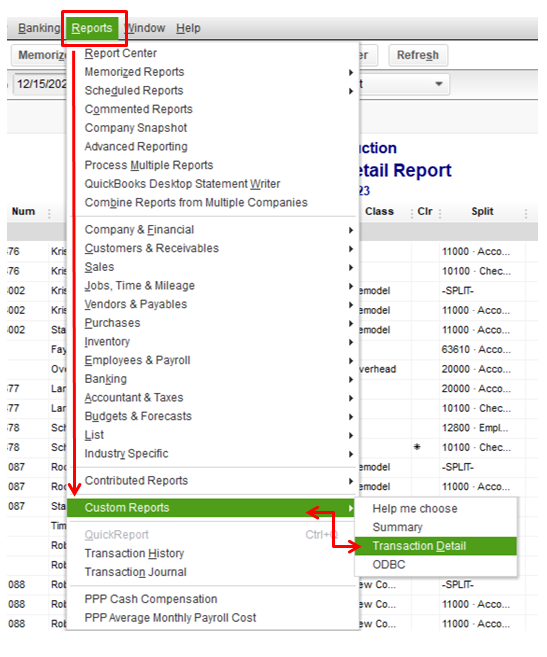Open Transaction History
This screenshot has height=657, width=547.
213,554
